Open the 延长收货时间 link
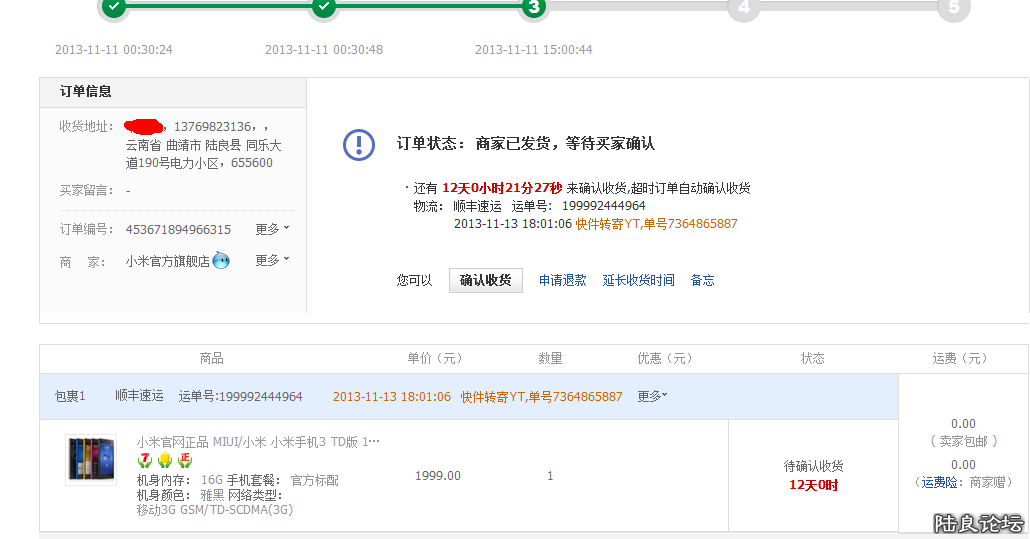 click(638, 281)
